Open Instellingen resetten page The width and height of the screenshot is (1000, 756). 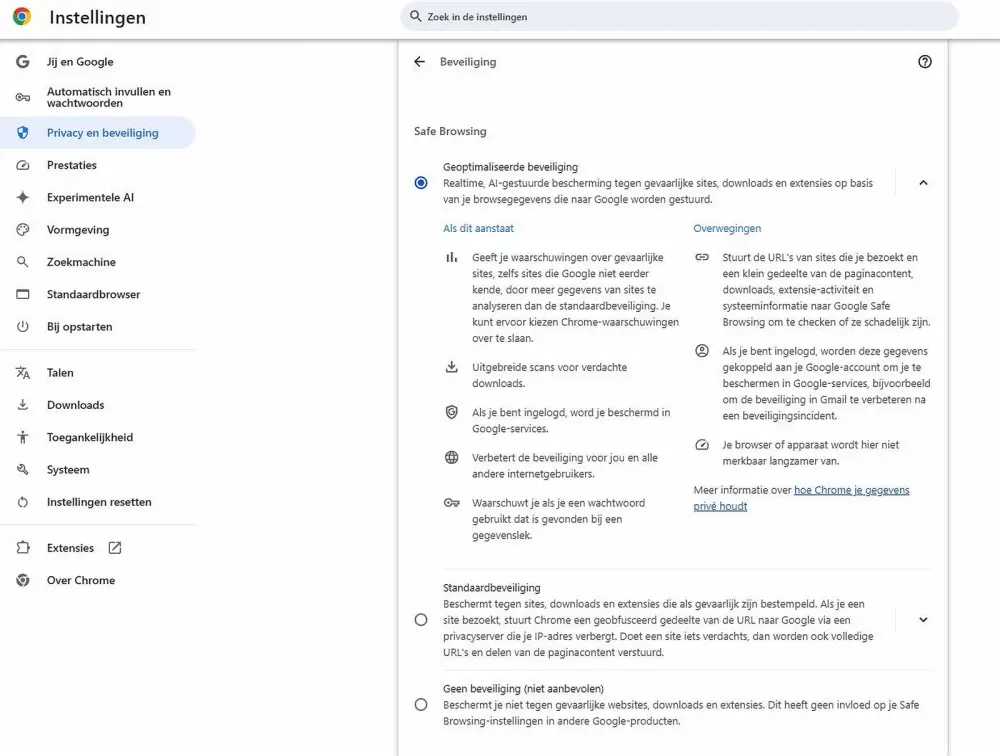[x=98, y=502]
